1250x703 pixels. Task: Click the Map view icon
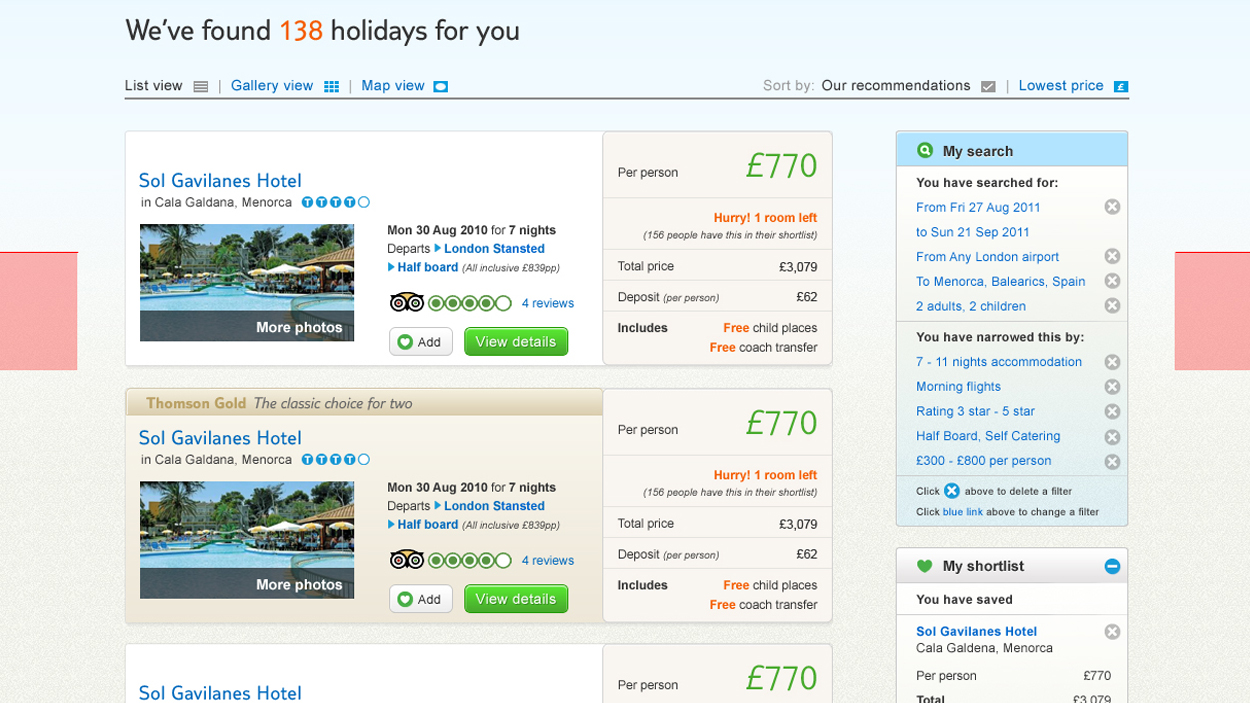(x=440, y=87)
